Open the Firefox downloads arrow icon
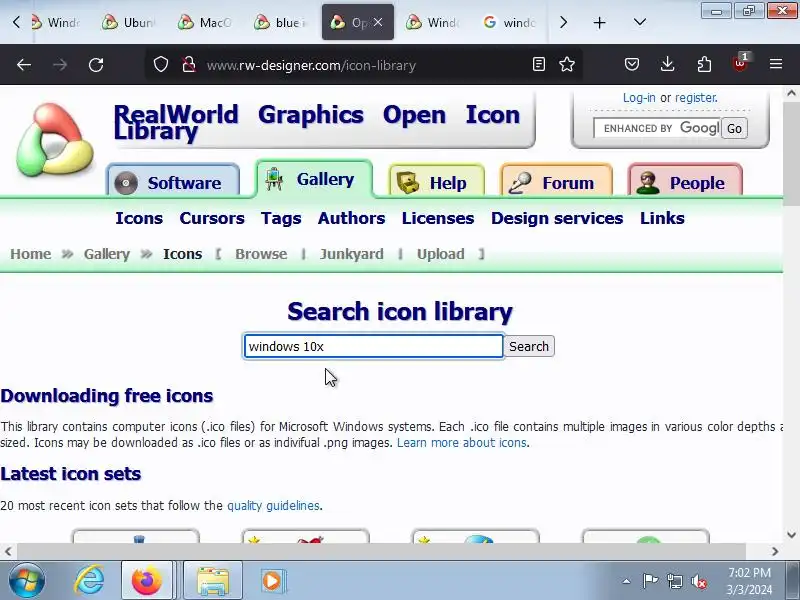Viewport: 800px width, 600px height. [x=667, y=64]
